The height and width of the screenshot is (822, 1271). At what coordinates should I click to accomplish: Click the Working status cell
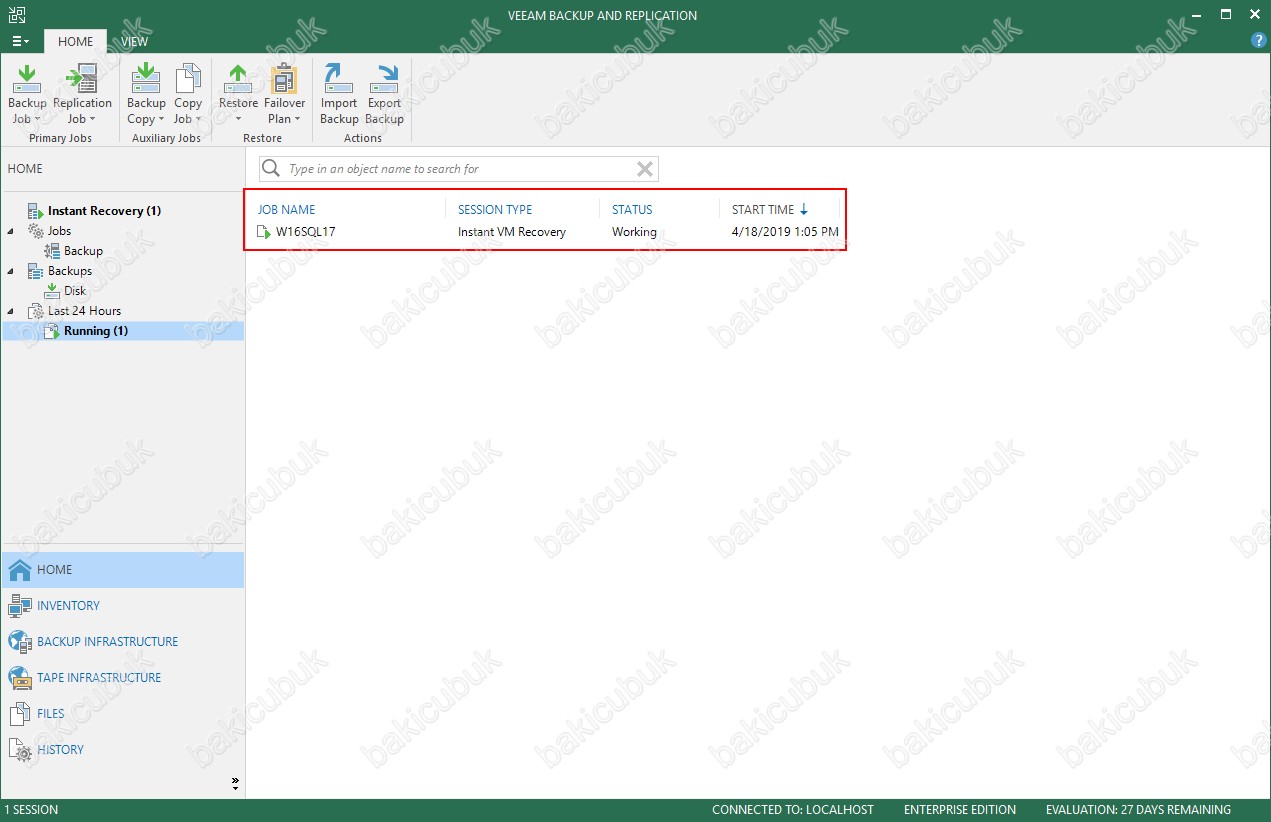[x=634, y=232]
